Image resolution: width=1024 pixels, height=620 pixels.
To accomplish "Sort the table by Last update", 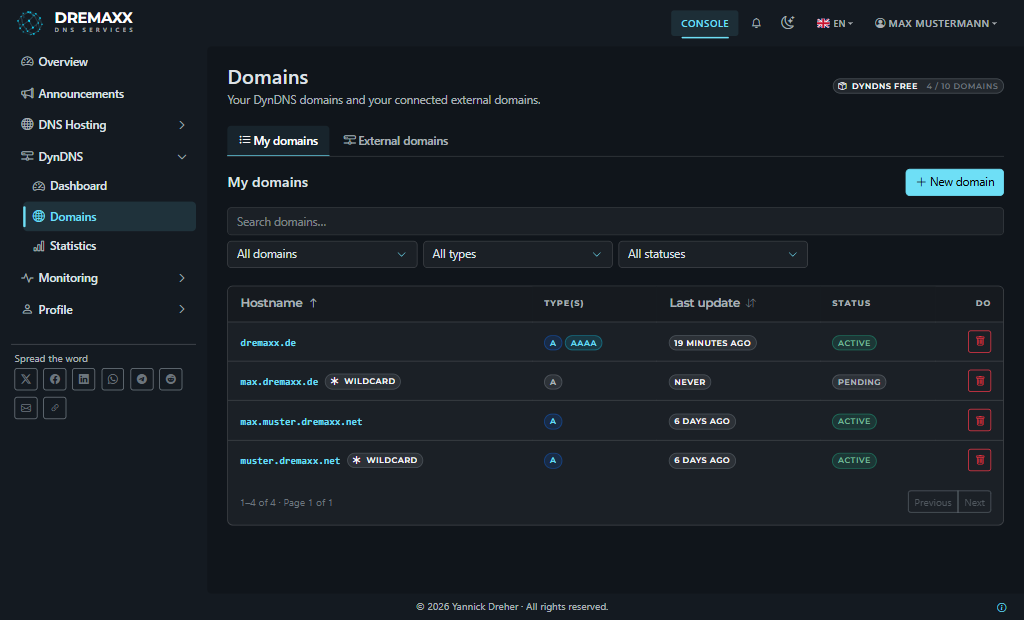I will click(712, 302).
